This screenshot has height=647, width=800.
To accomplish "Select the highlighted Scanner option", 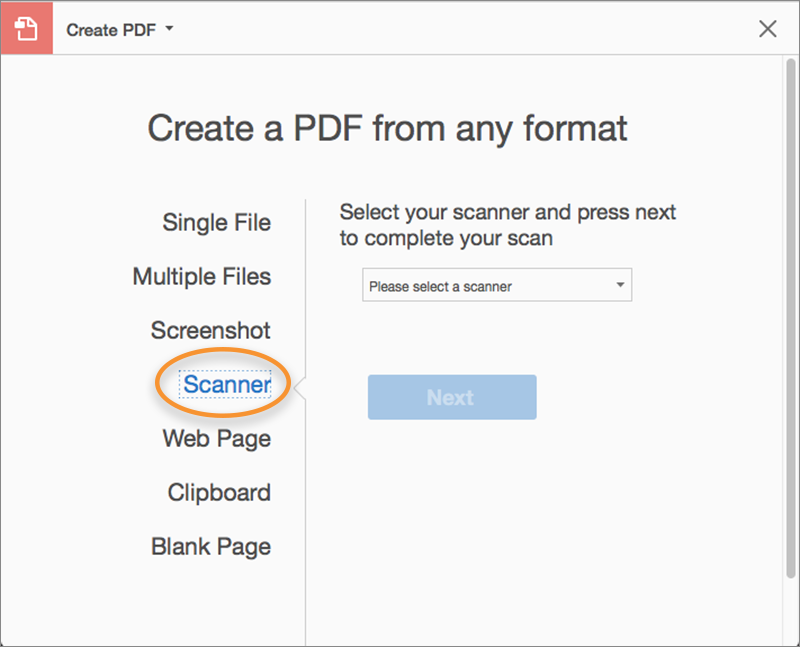I will 227,385.
